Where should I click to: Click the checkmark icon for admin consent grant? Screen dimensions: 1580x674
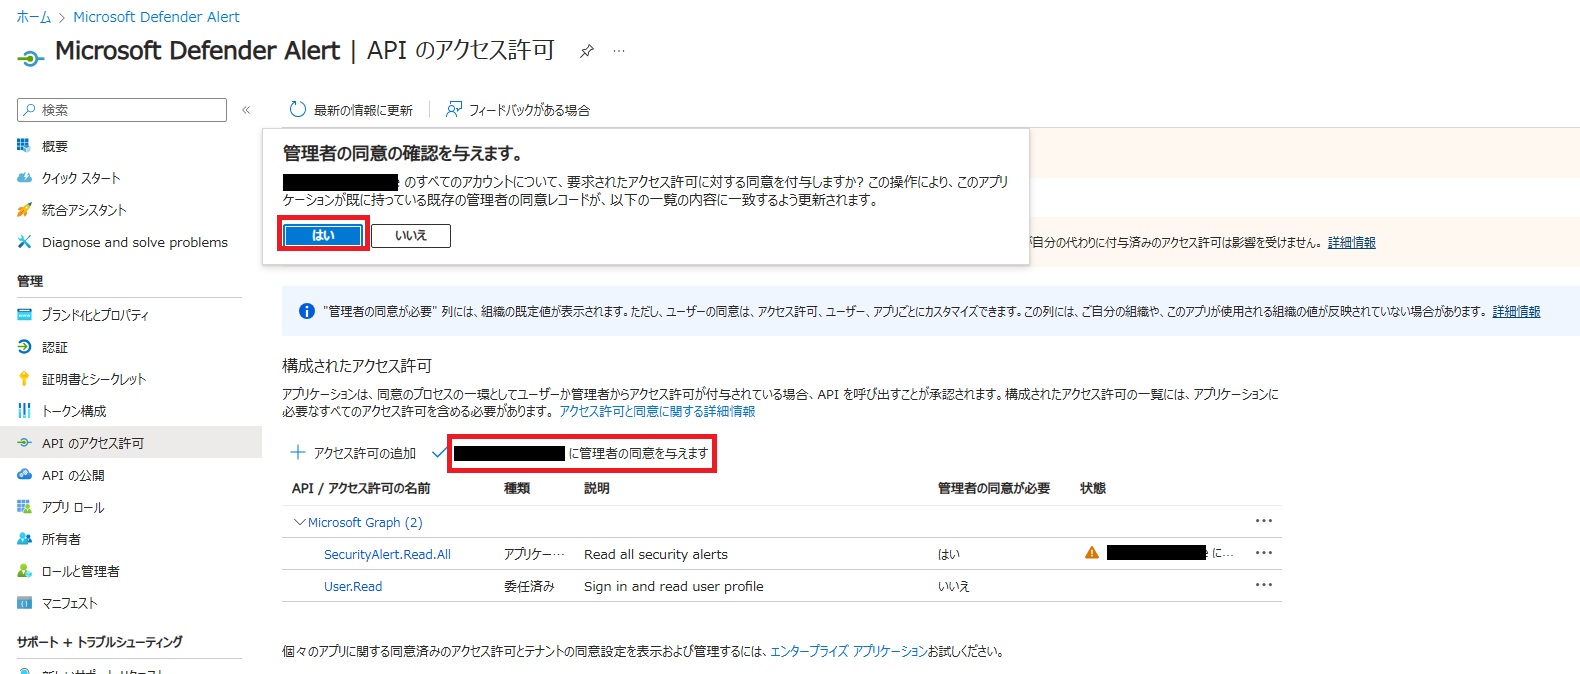click(439, 453)
